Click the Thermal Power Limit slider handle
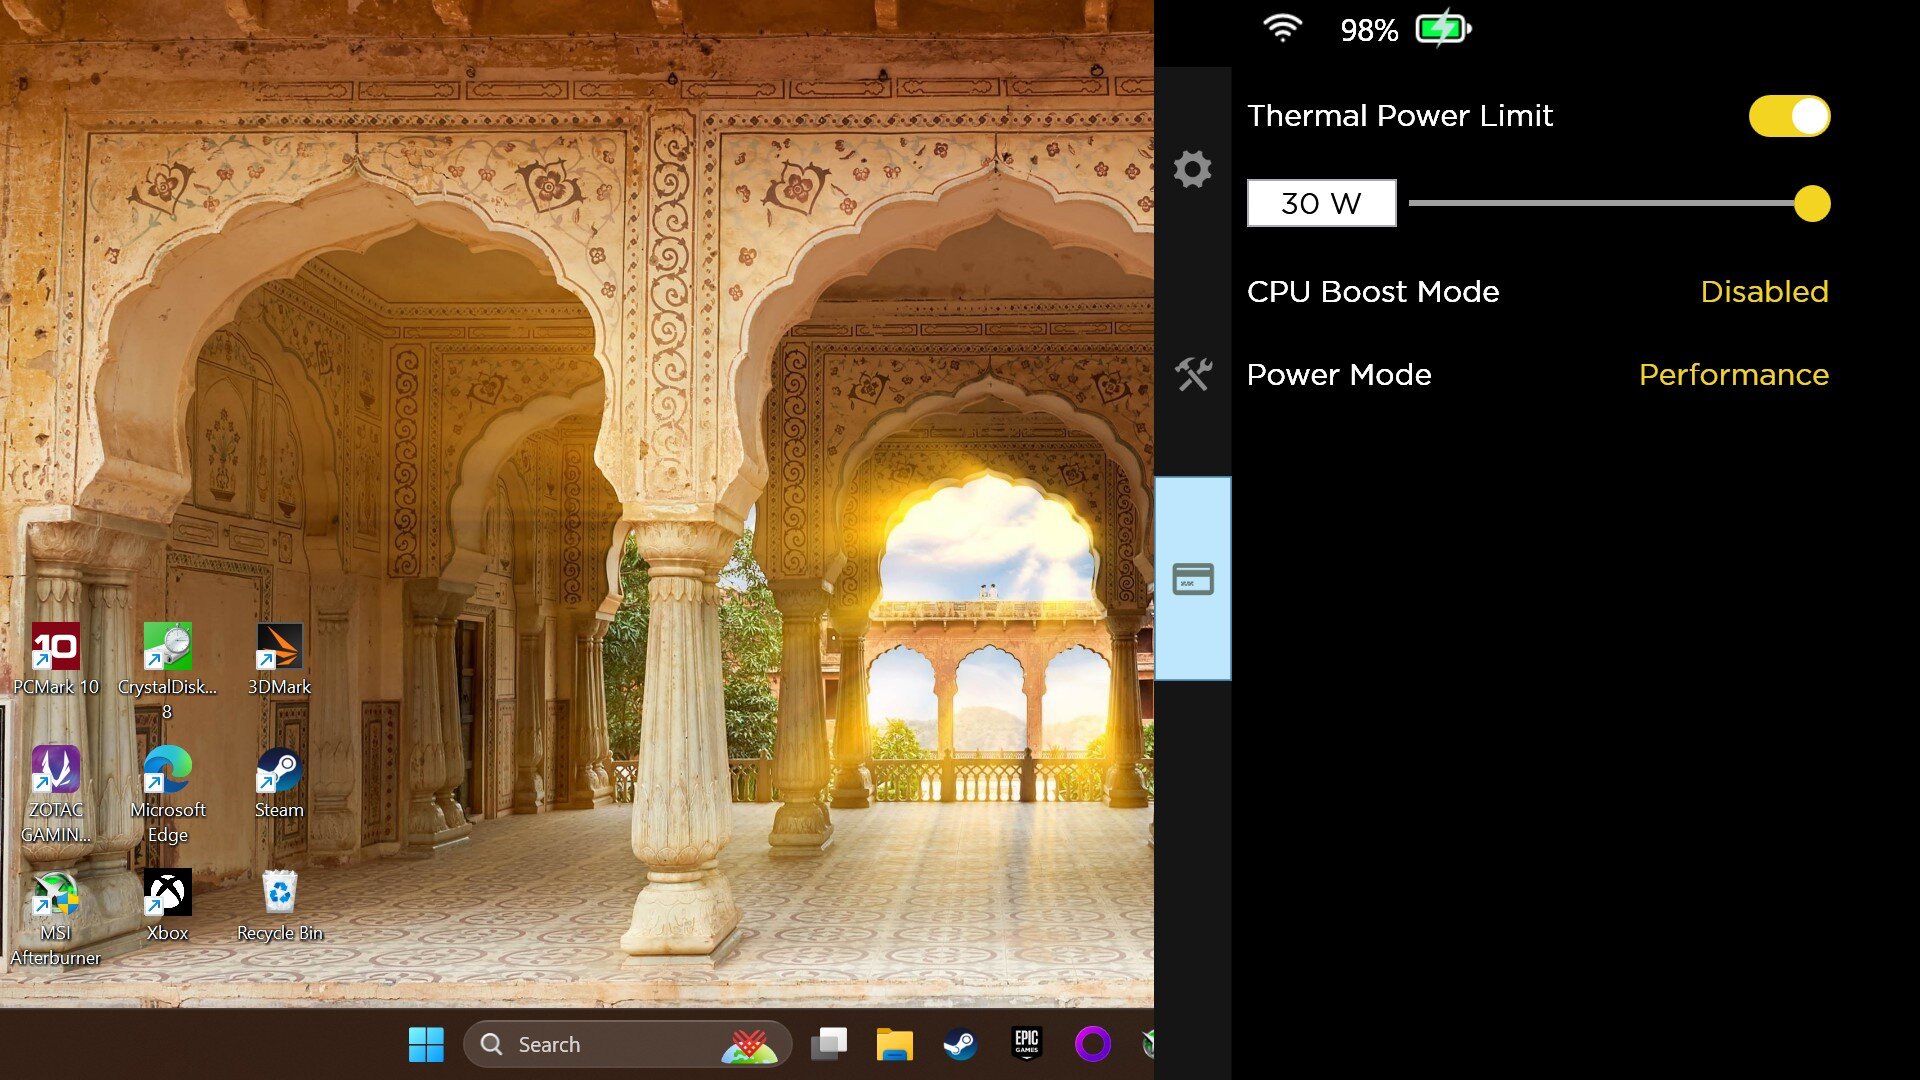Screen dimensions: 1920x1080 pyautogui.click(x=1811, y=204)
